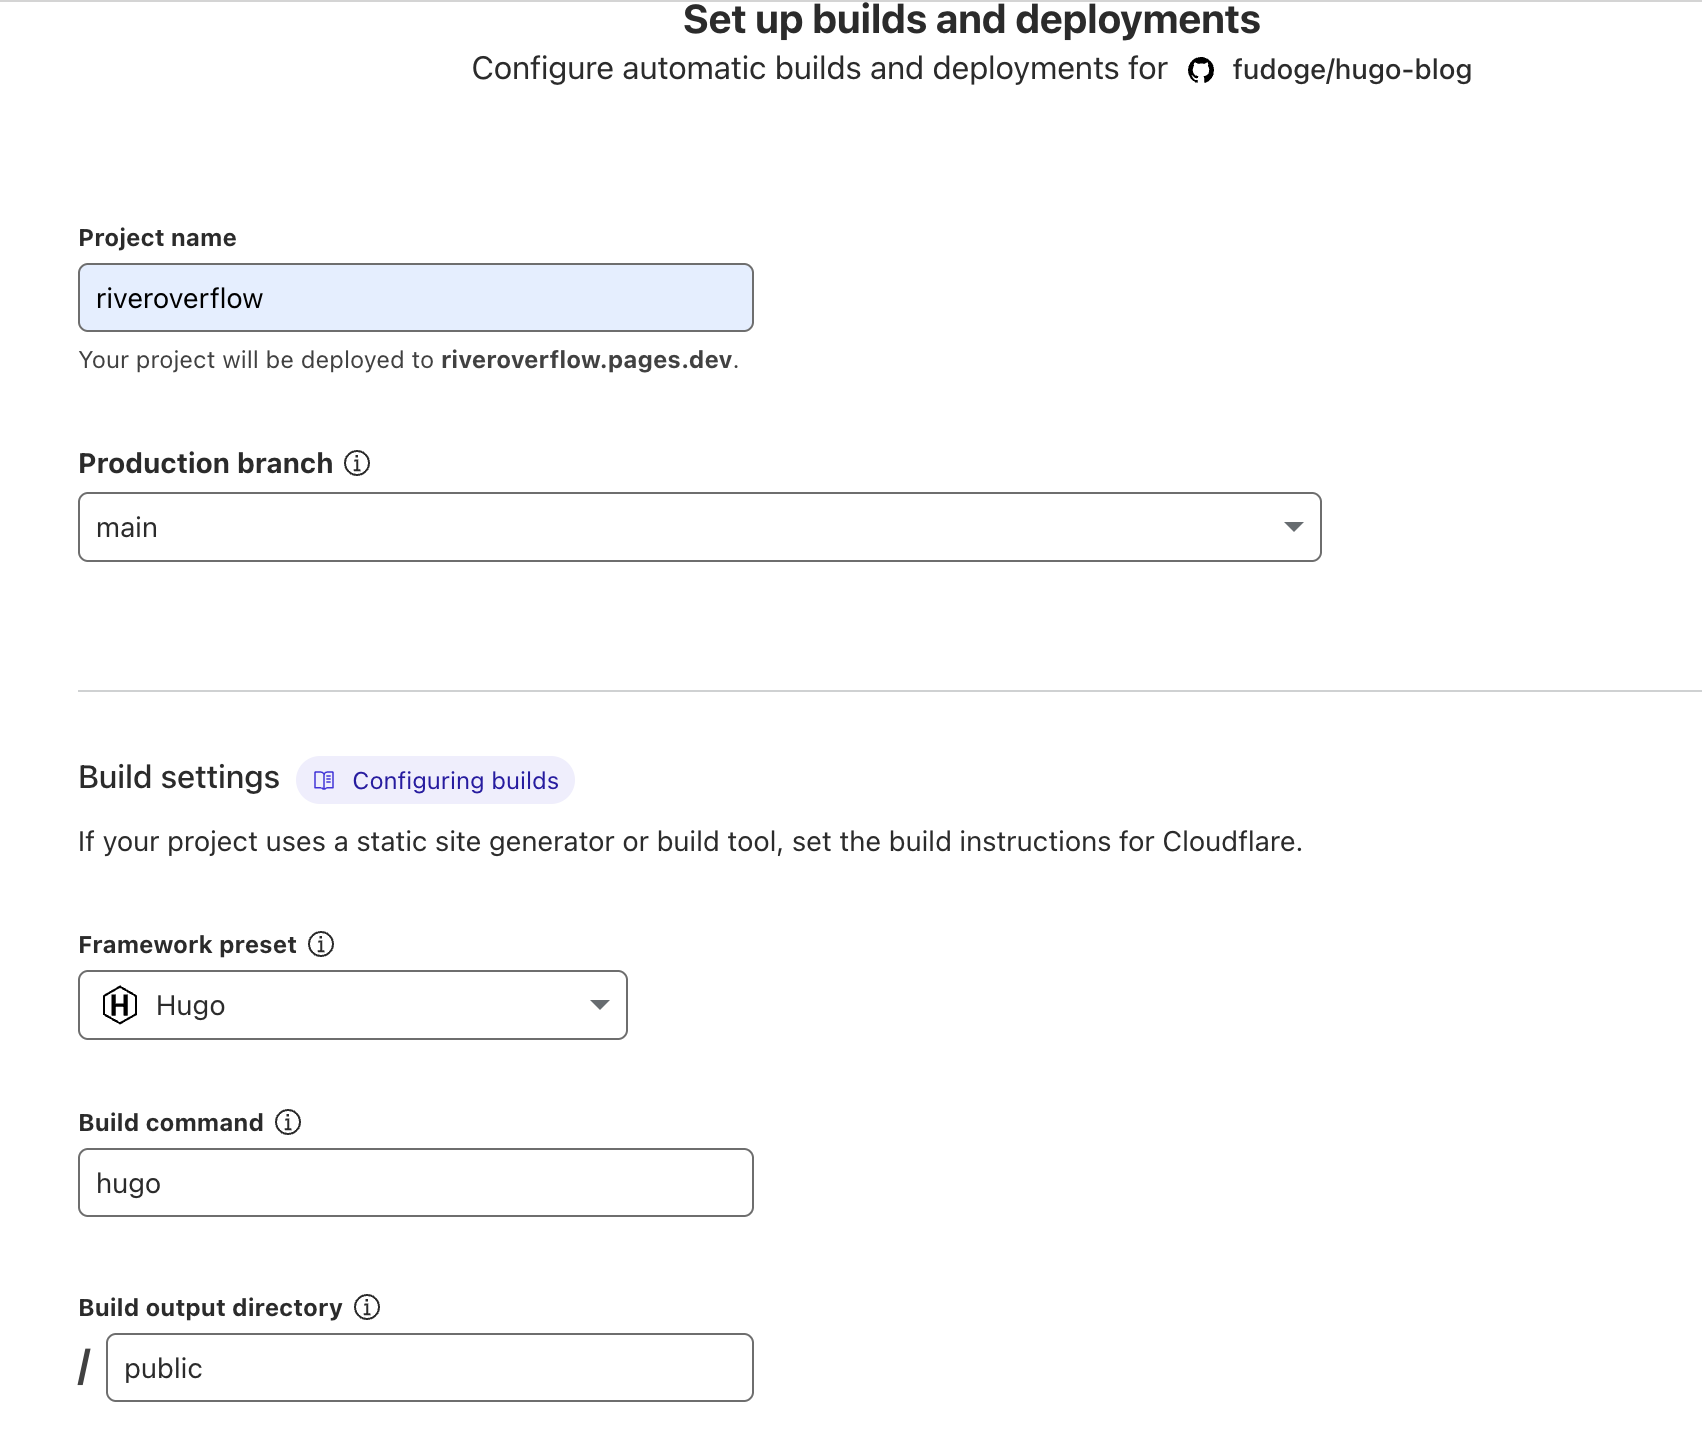Show the Framework preset info tooltip

(321, 944)
